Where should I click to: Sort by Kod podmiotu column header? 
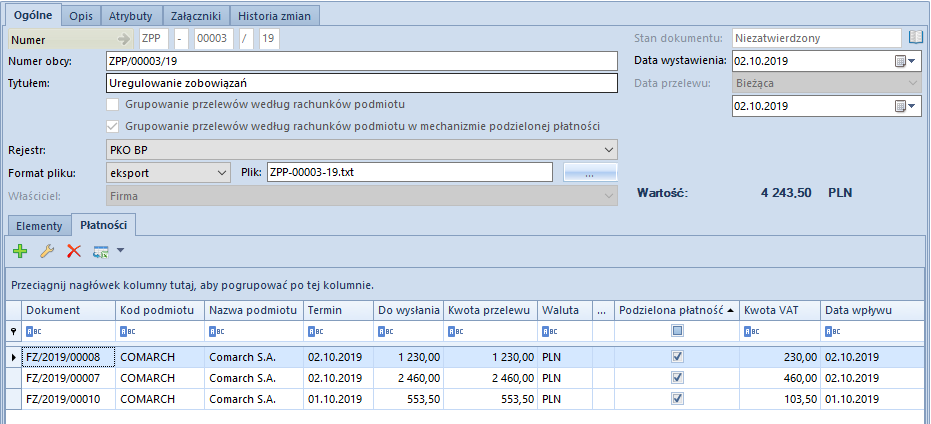click(x=160, y=310)
